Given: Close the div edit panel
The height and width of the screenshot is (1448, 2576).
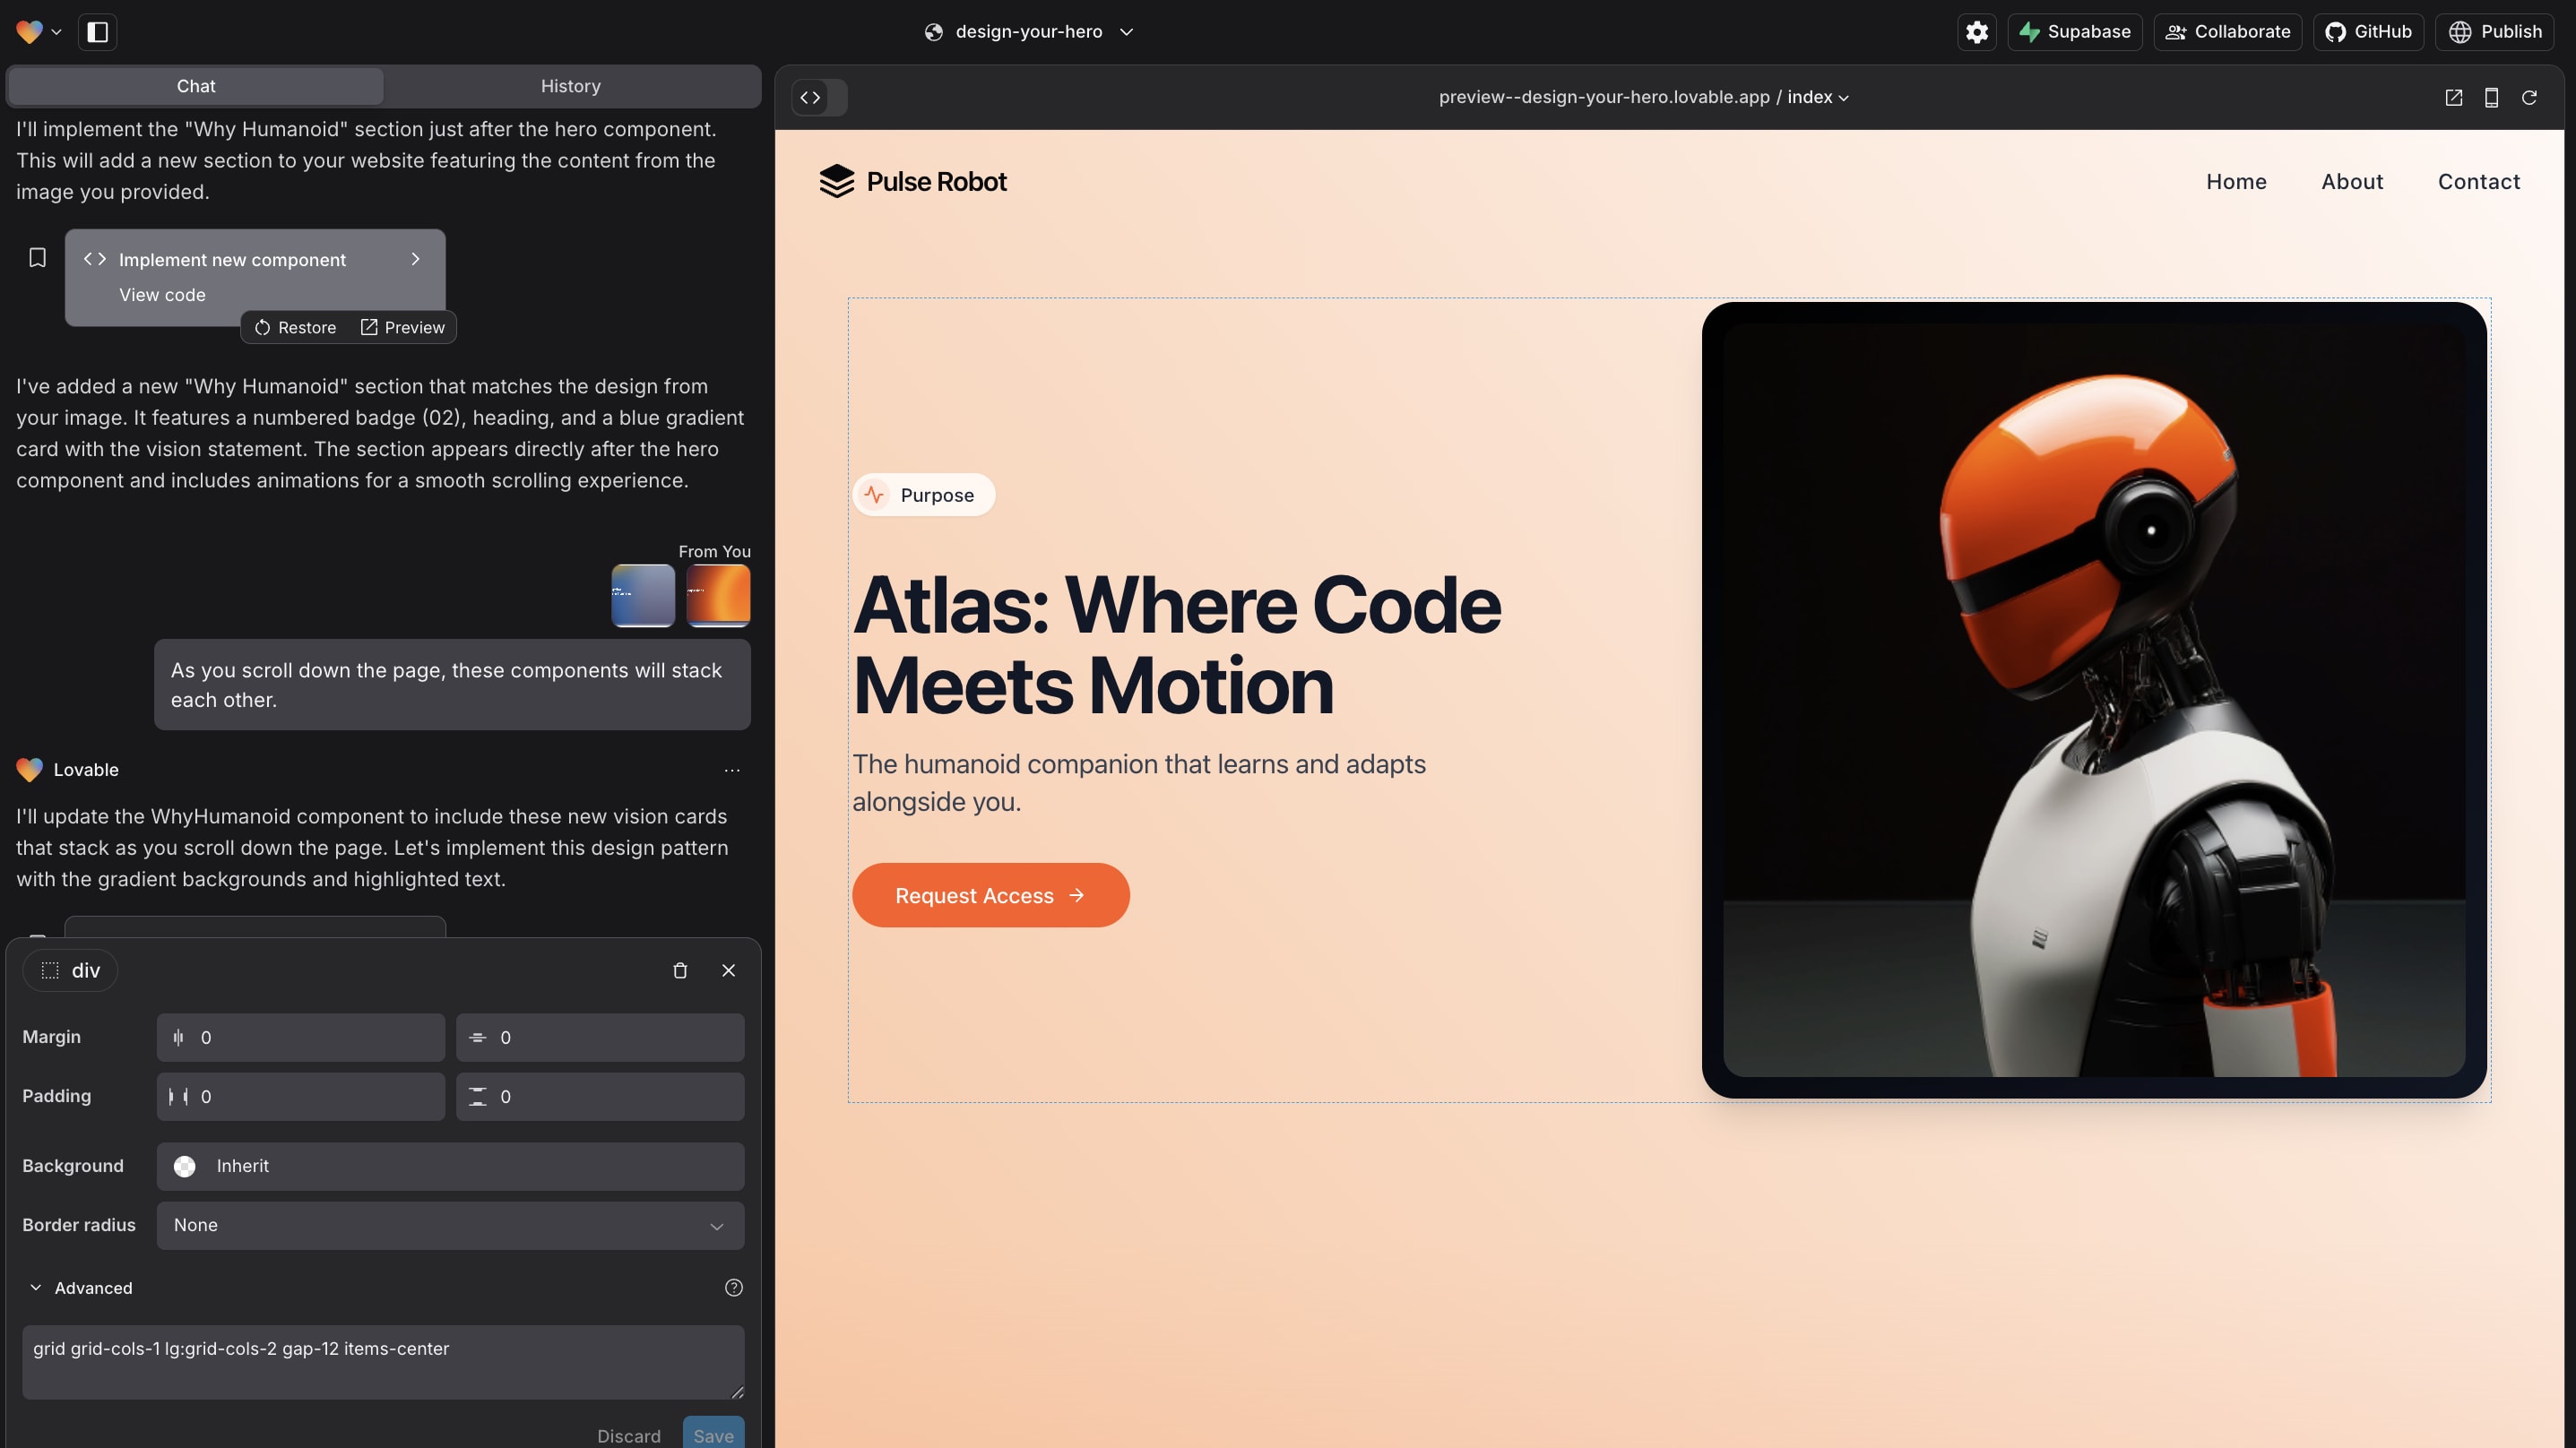Looking at the screenshot, I should [x=728, y=971].
